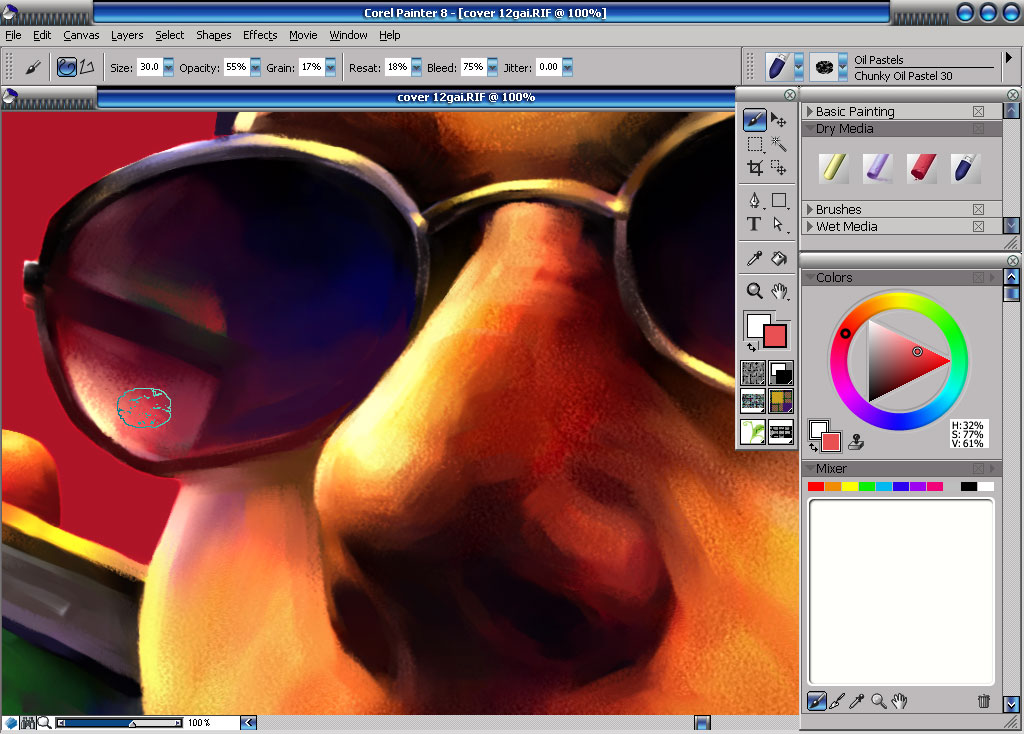This screenshot has height=734, width=1024.
Task: Toggle Straight Line Strokes mode
Action: click(88, 67)
